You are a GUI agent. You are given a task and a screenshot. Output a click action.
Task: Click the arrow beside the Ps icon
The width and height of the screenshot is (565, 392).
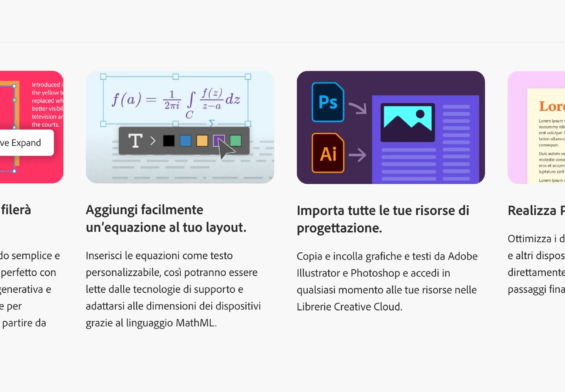[357, 107]
